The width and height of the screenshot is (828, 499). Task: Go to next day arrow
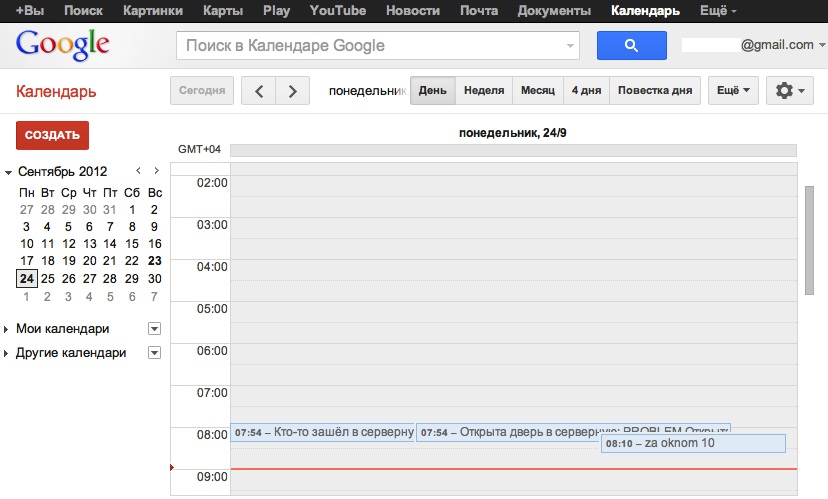(x=292, y=91)
